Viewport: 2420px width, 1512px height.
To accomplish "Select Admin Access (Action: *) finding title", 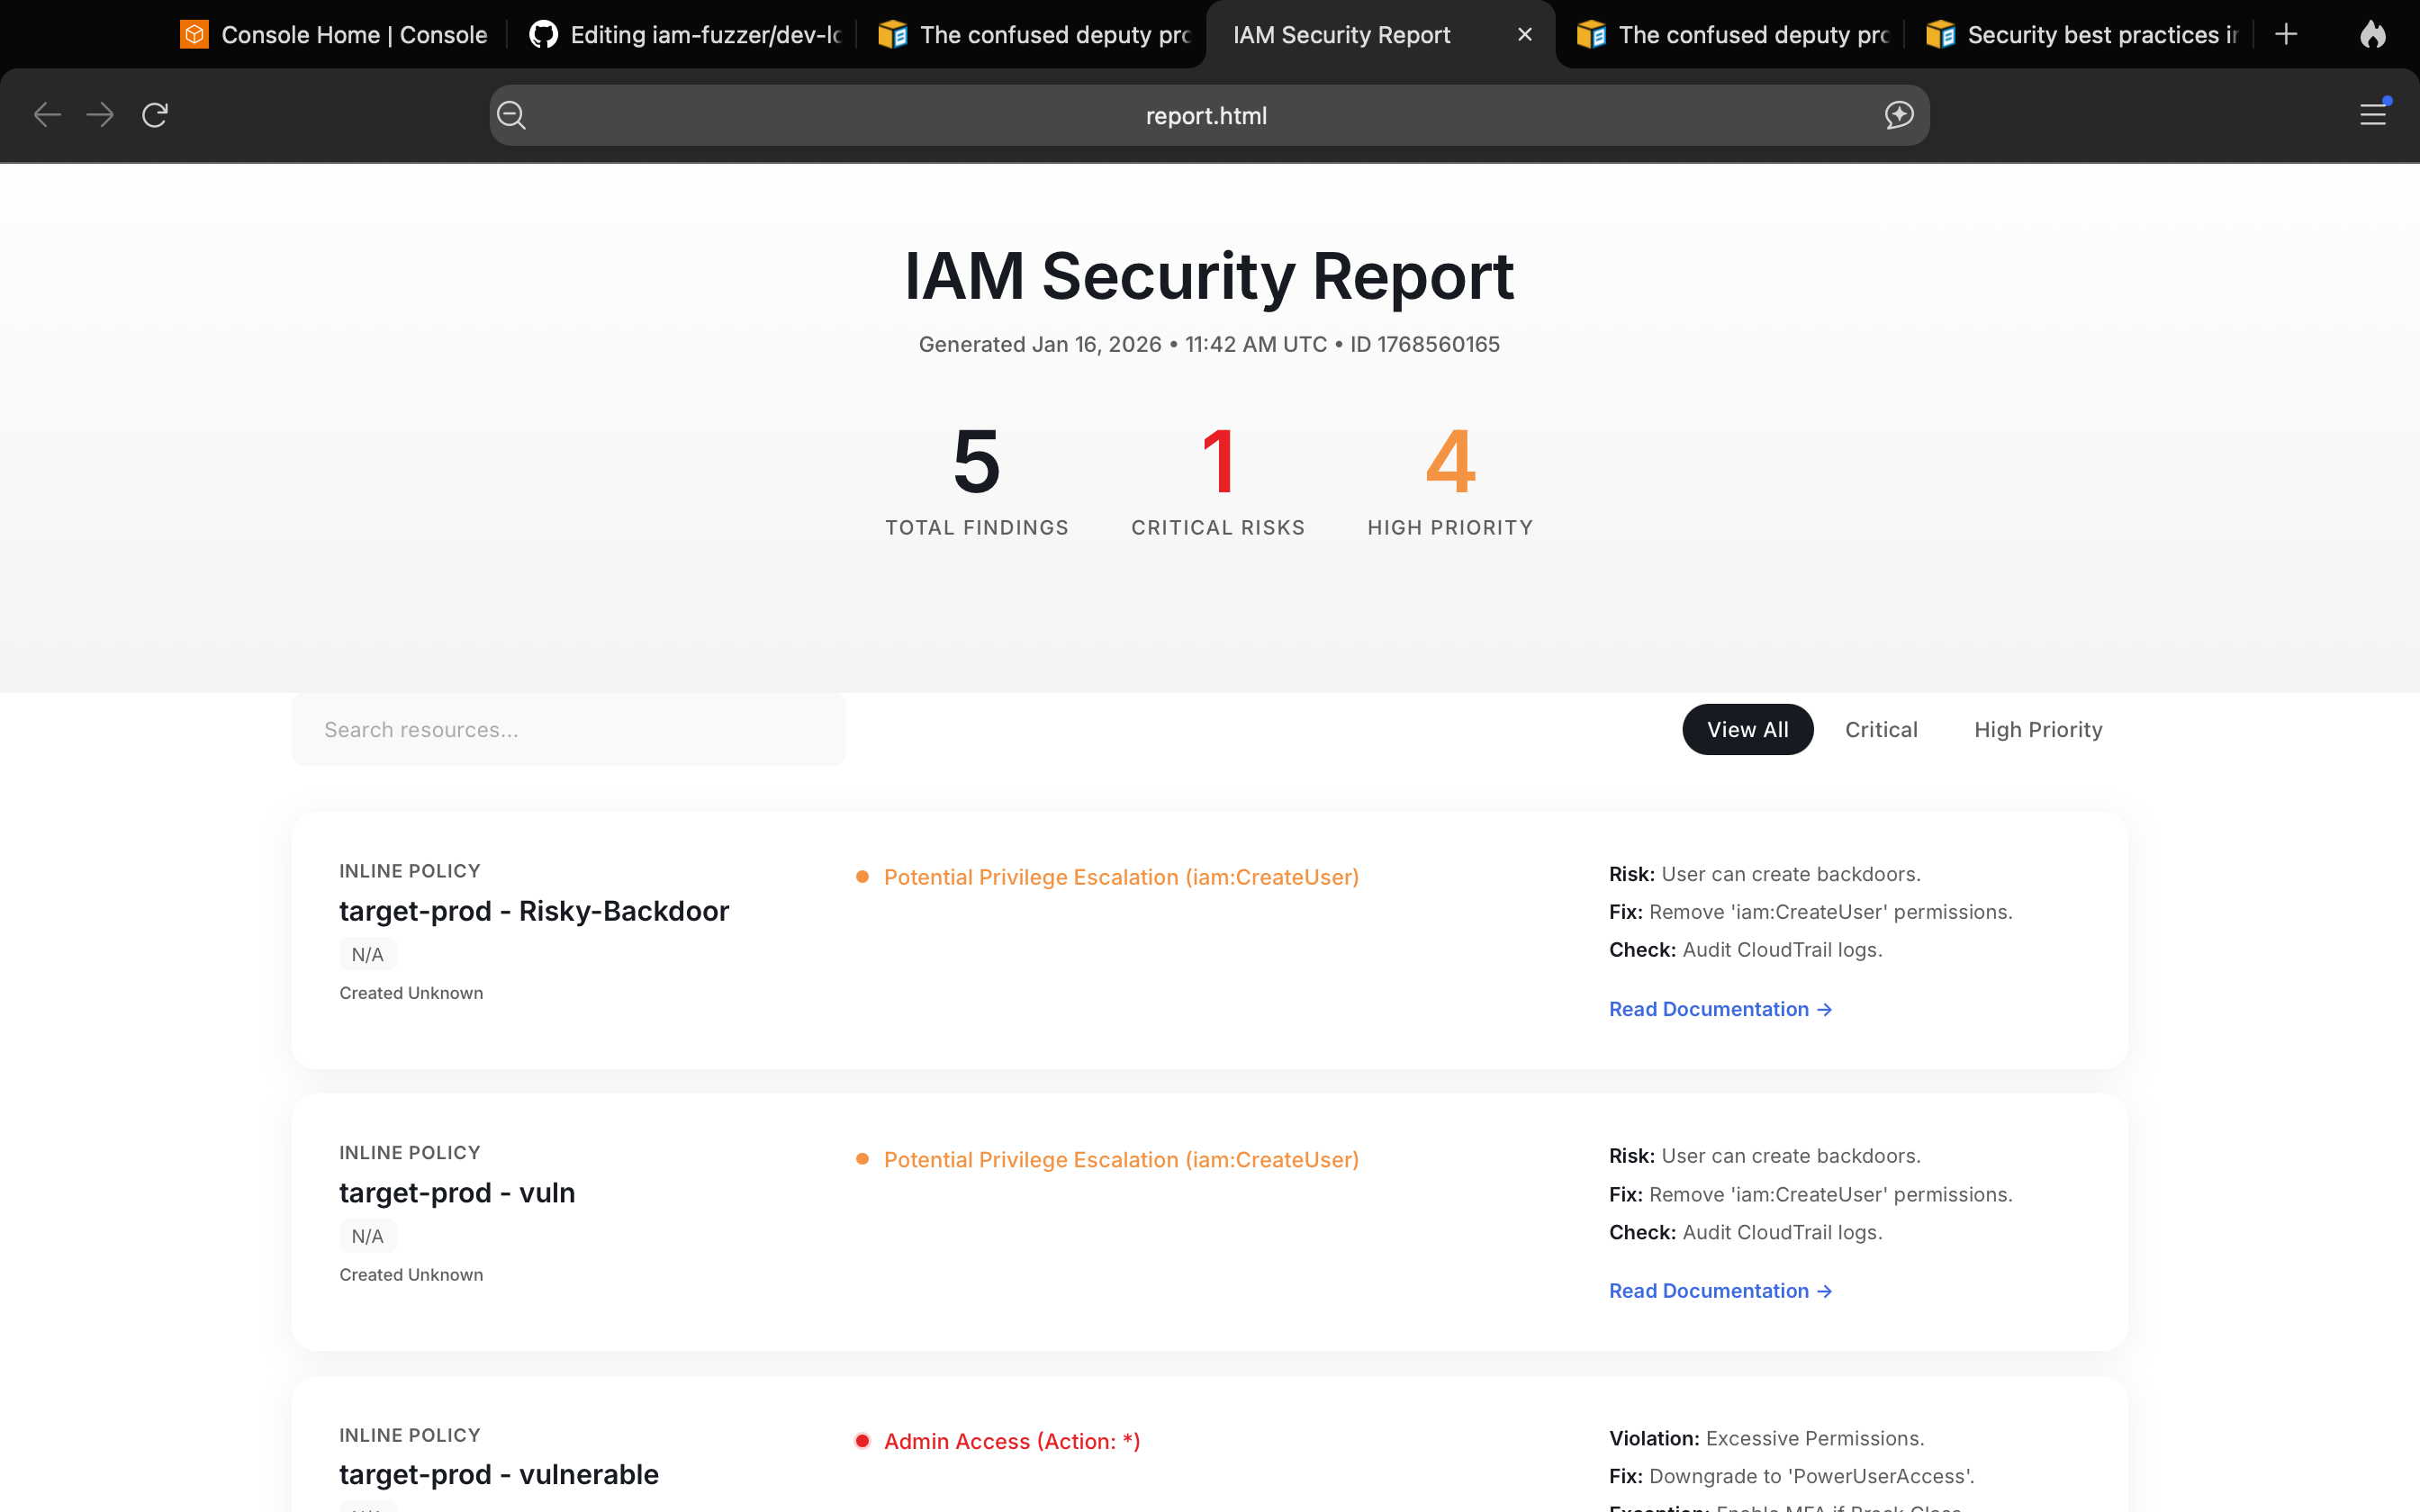I will click(x=1012, y=1441).
